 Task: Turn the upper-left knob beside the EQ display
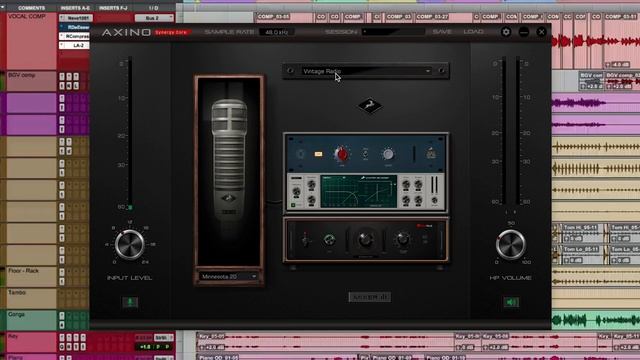(x=311, y=184)
